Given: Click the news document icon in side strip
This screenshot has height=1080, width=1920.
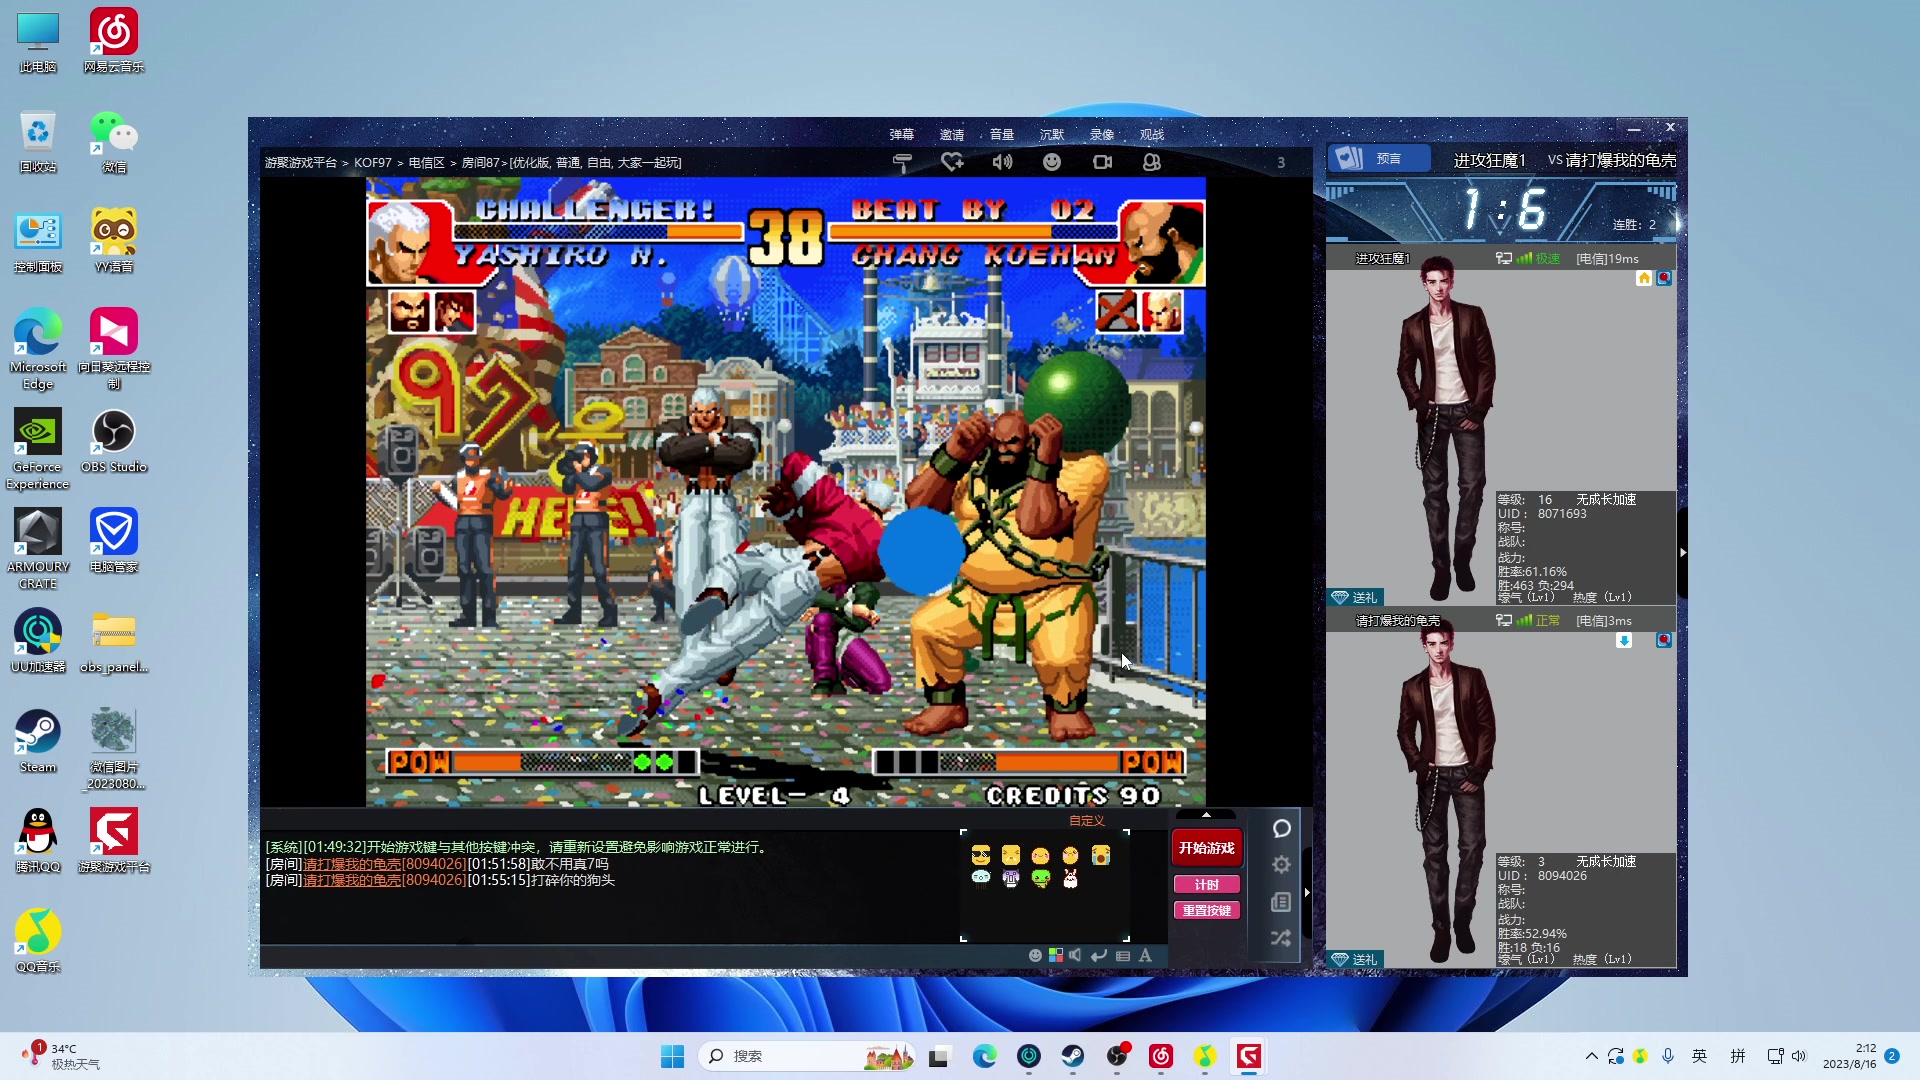Looking at the screenshot, I should pyautogui.click(x=1281, y=902).
